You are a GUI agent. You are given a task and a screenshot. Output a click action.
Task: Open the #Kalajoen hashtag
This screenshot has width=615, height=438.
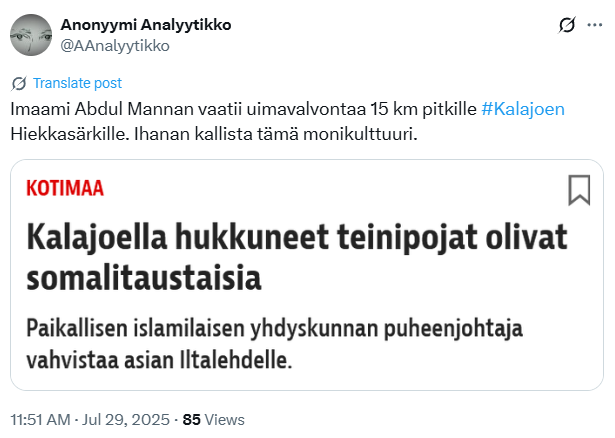tap(537, 107)
